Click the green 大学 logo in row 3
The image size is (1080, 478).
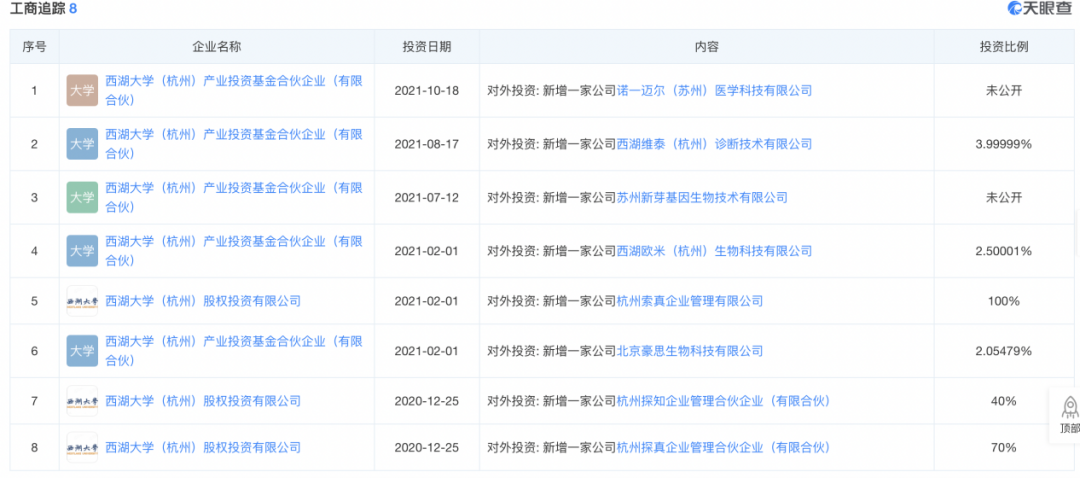click(82, 198)
